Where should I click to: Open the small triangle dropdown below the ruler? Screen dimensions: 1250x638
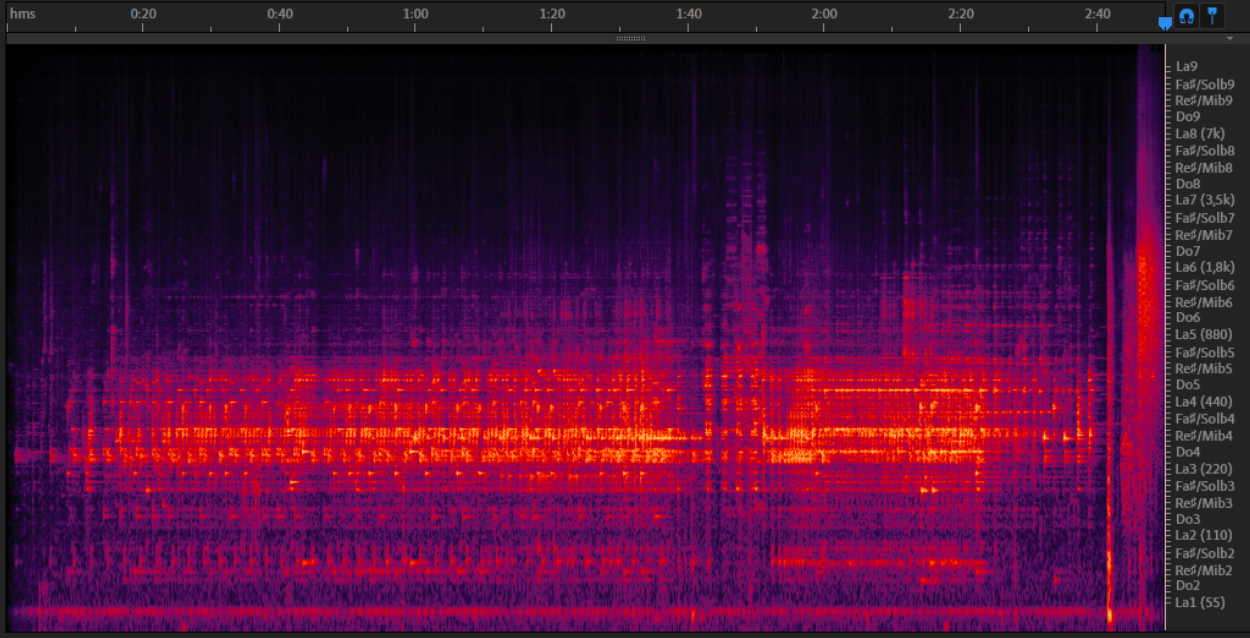coord(1230,38)
